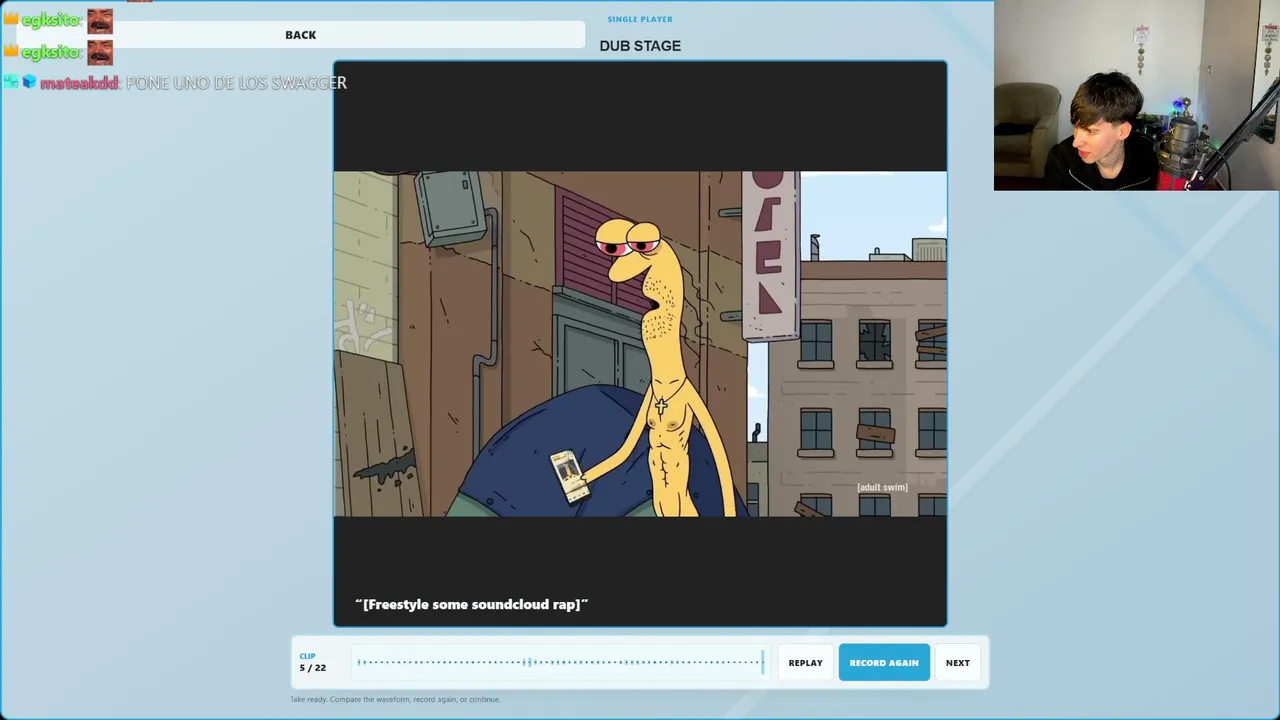The width and height of the screenshot is (1280, 720).
Task: Select the "[Freestyle some soundcloud rap]" subtitle line
Action: [471, 604]
